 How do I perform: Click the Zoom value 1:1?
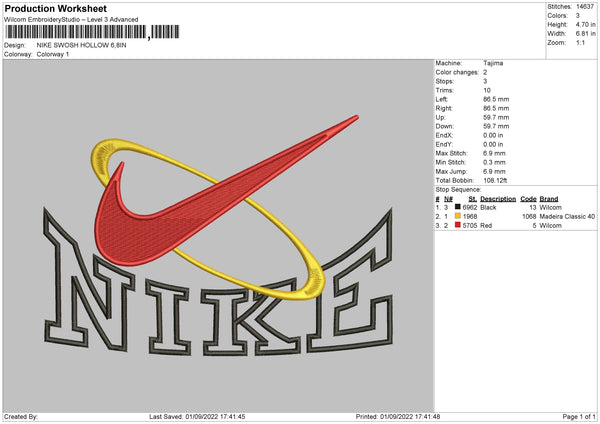coord(580,42)
